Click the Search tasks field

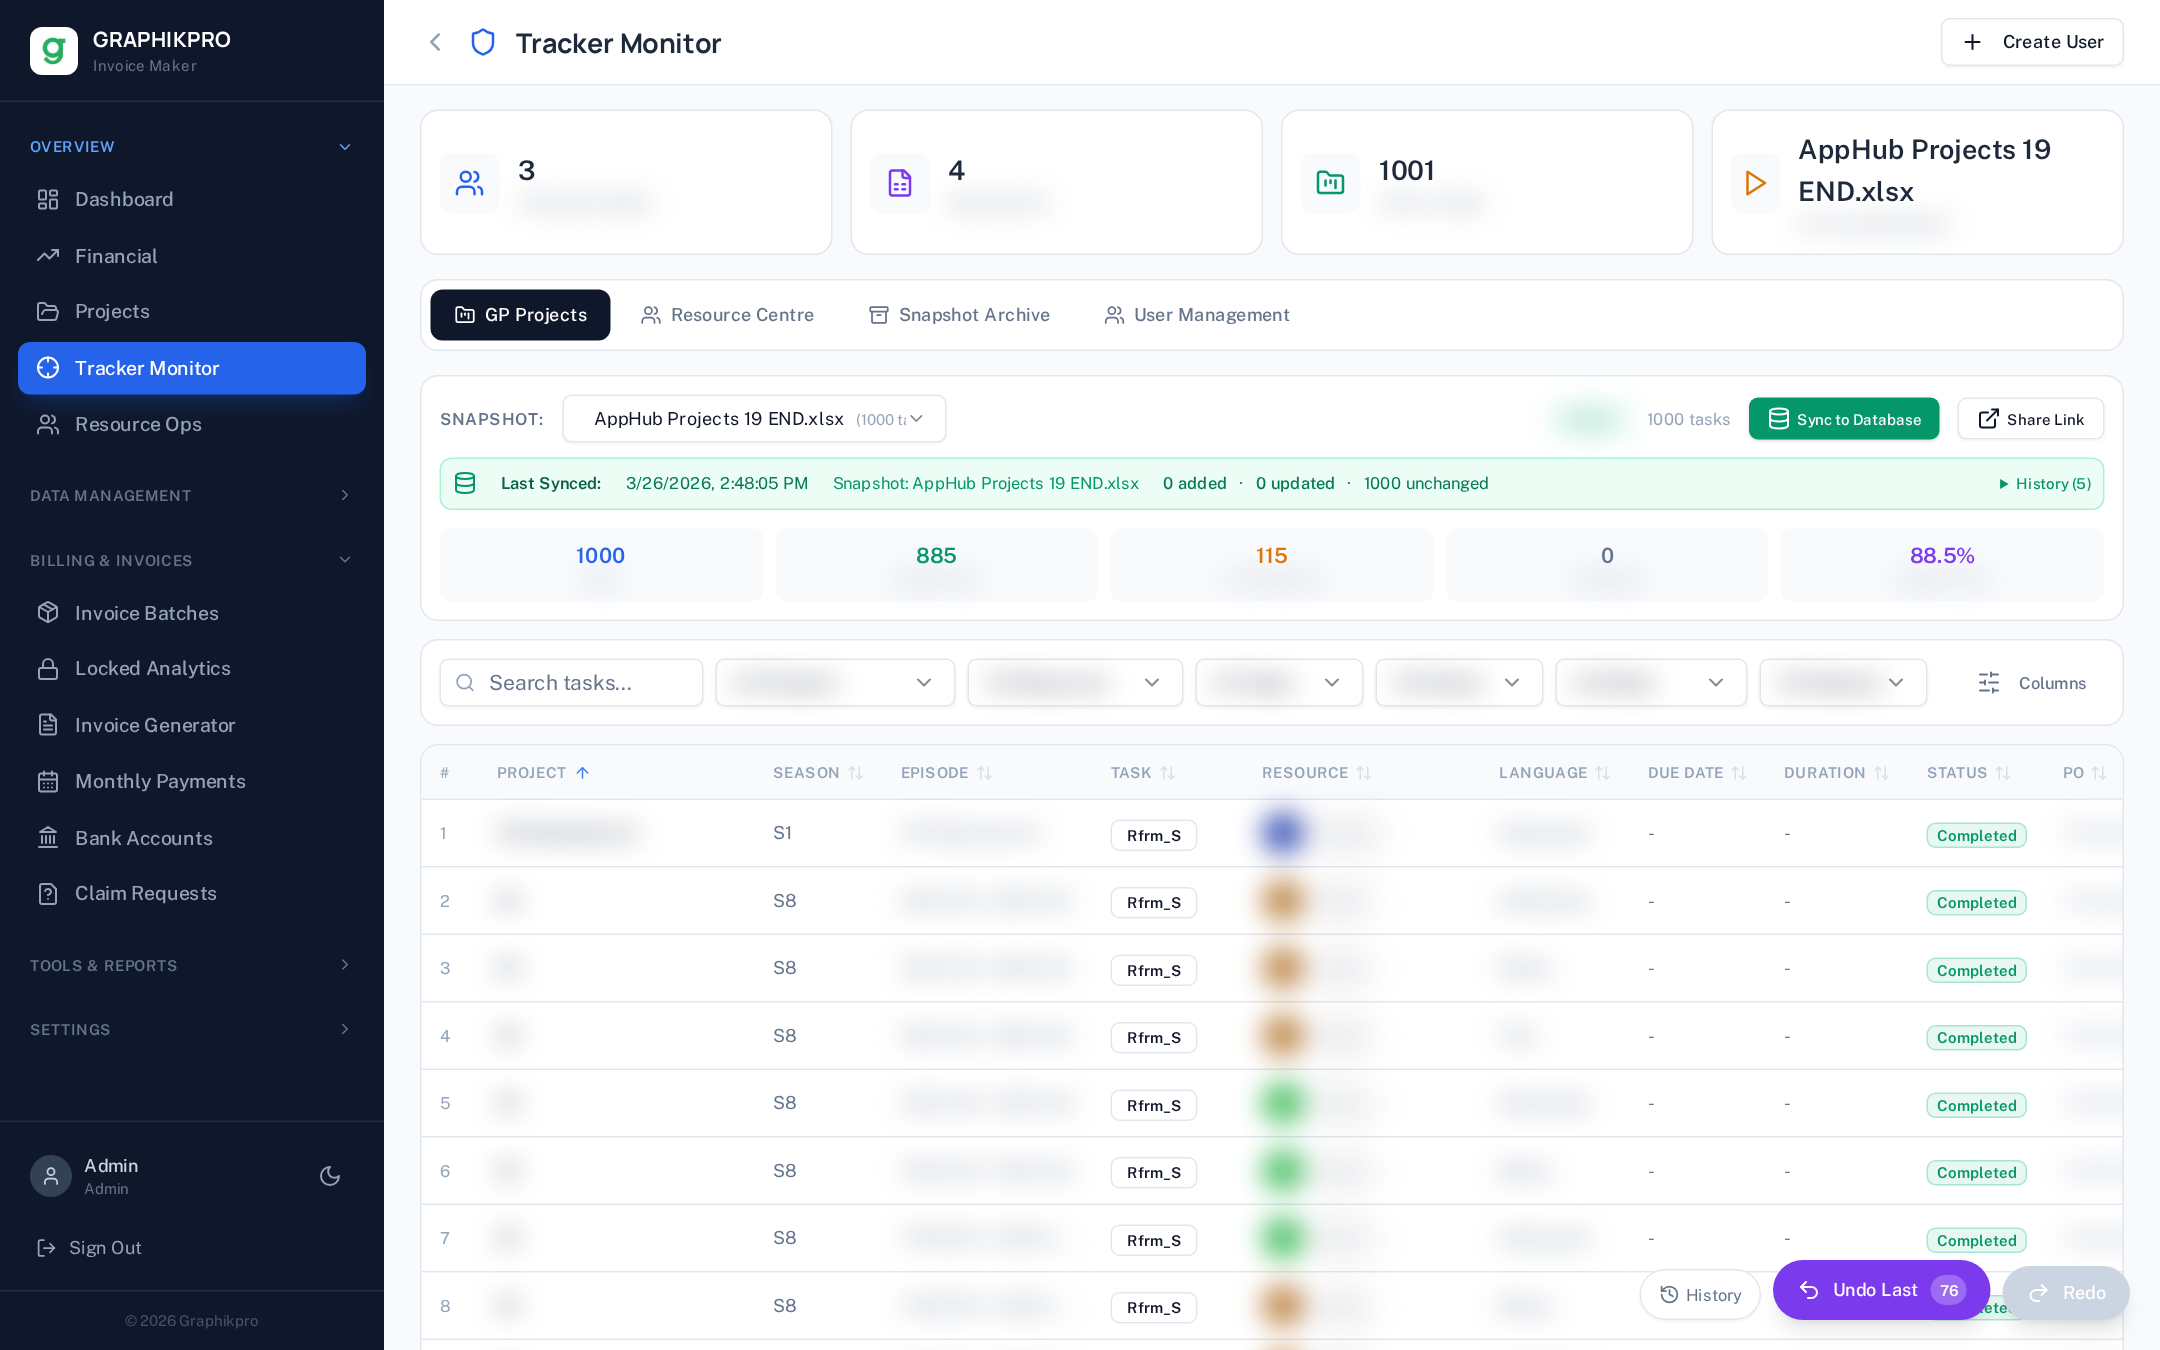(x=571, y=683)
